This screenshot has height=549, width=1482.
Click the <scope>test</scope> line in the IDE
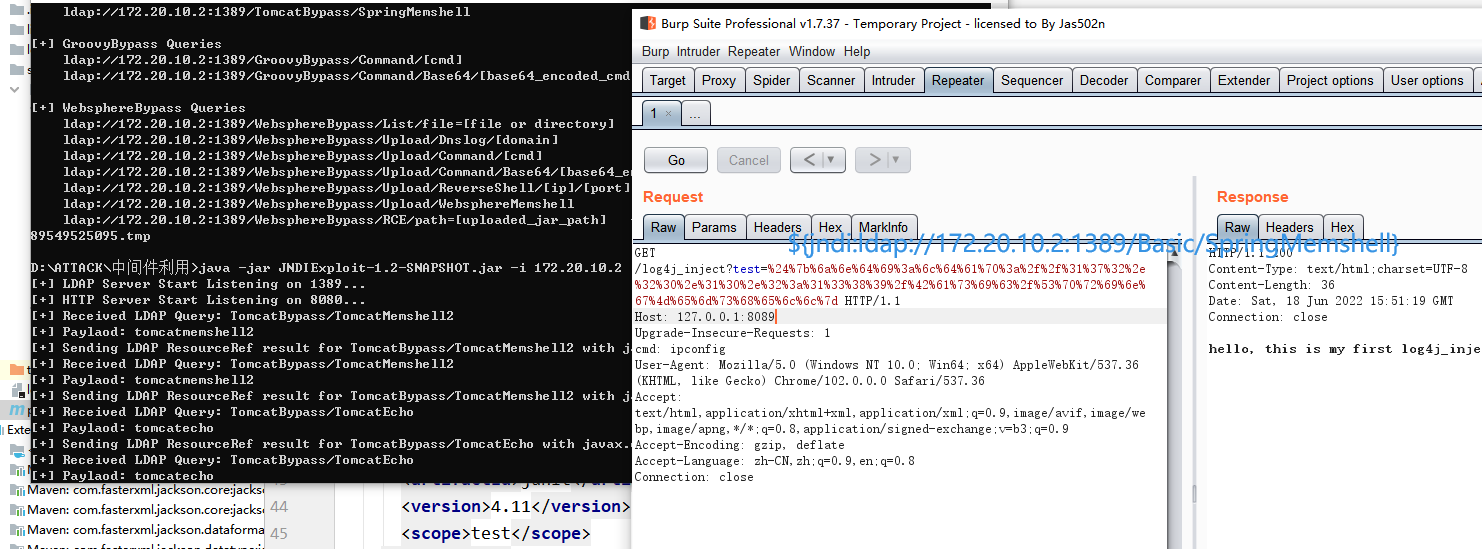496,534
